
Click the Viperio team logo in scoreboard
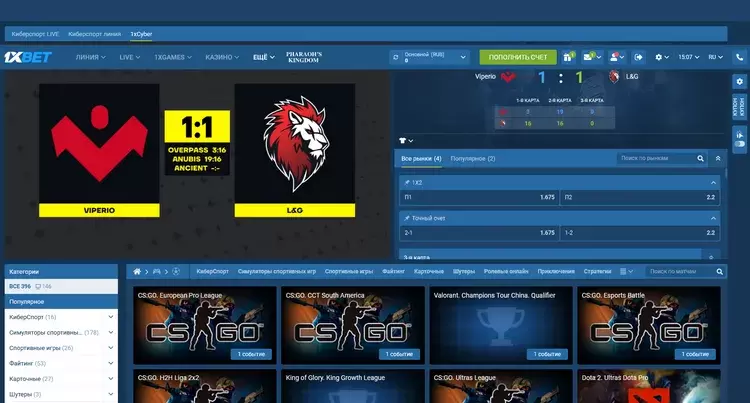(x=508, y=76)
